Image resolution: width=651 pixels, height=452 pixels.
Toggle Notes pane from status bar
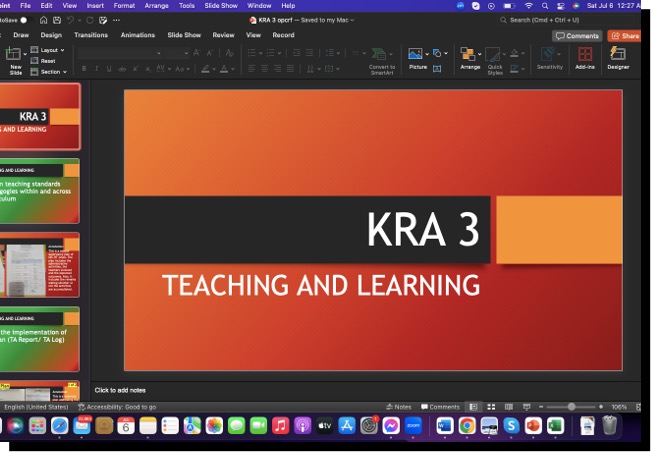(x=399, y=407)
